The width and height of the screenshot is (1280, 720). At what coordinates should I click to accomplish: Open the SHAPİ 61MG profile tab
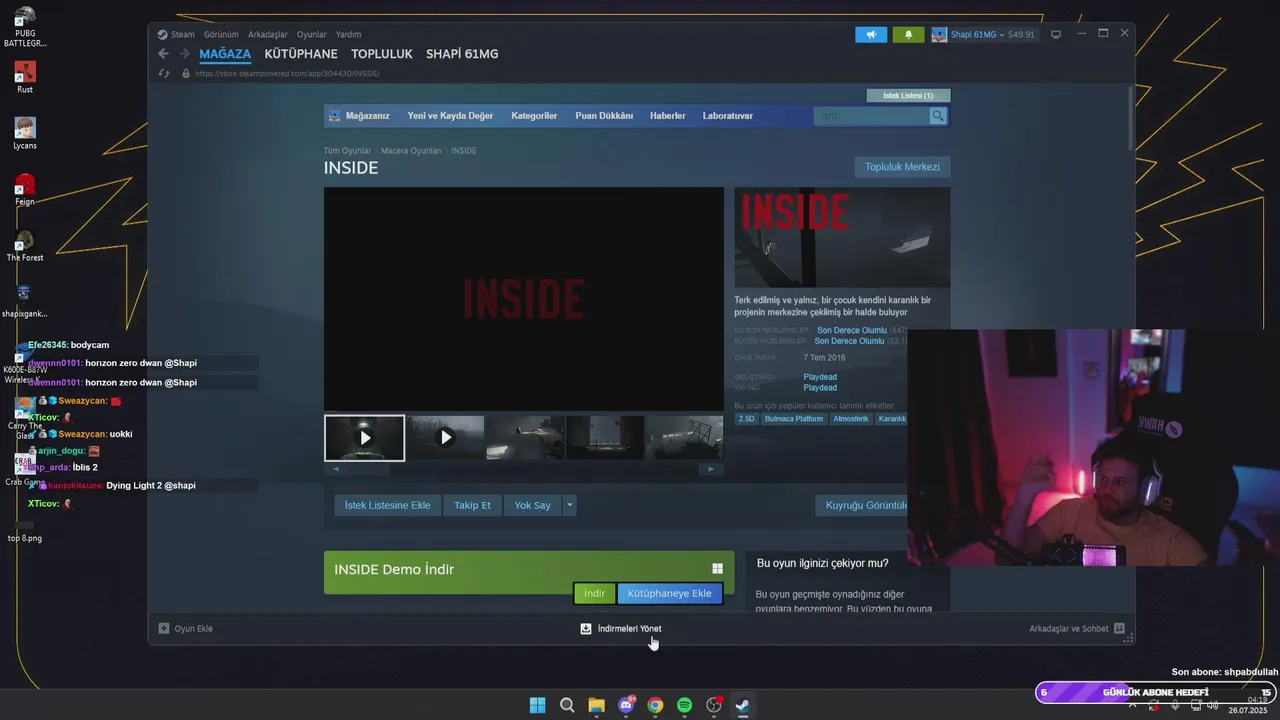(x=462, y=54)
